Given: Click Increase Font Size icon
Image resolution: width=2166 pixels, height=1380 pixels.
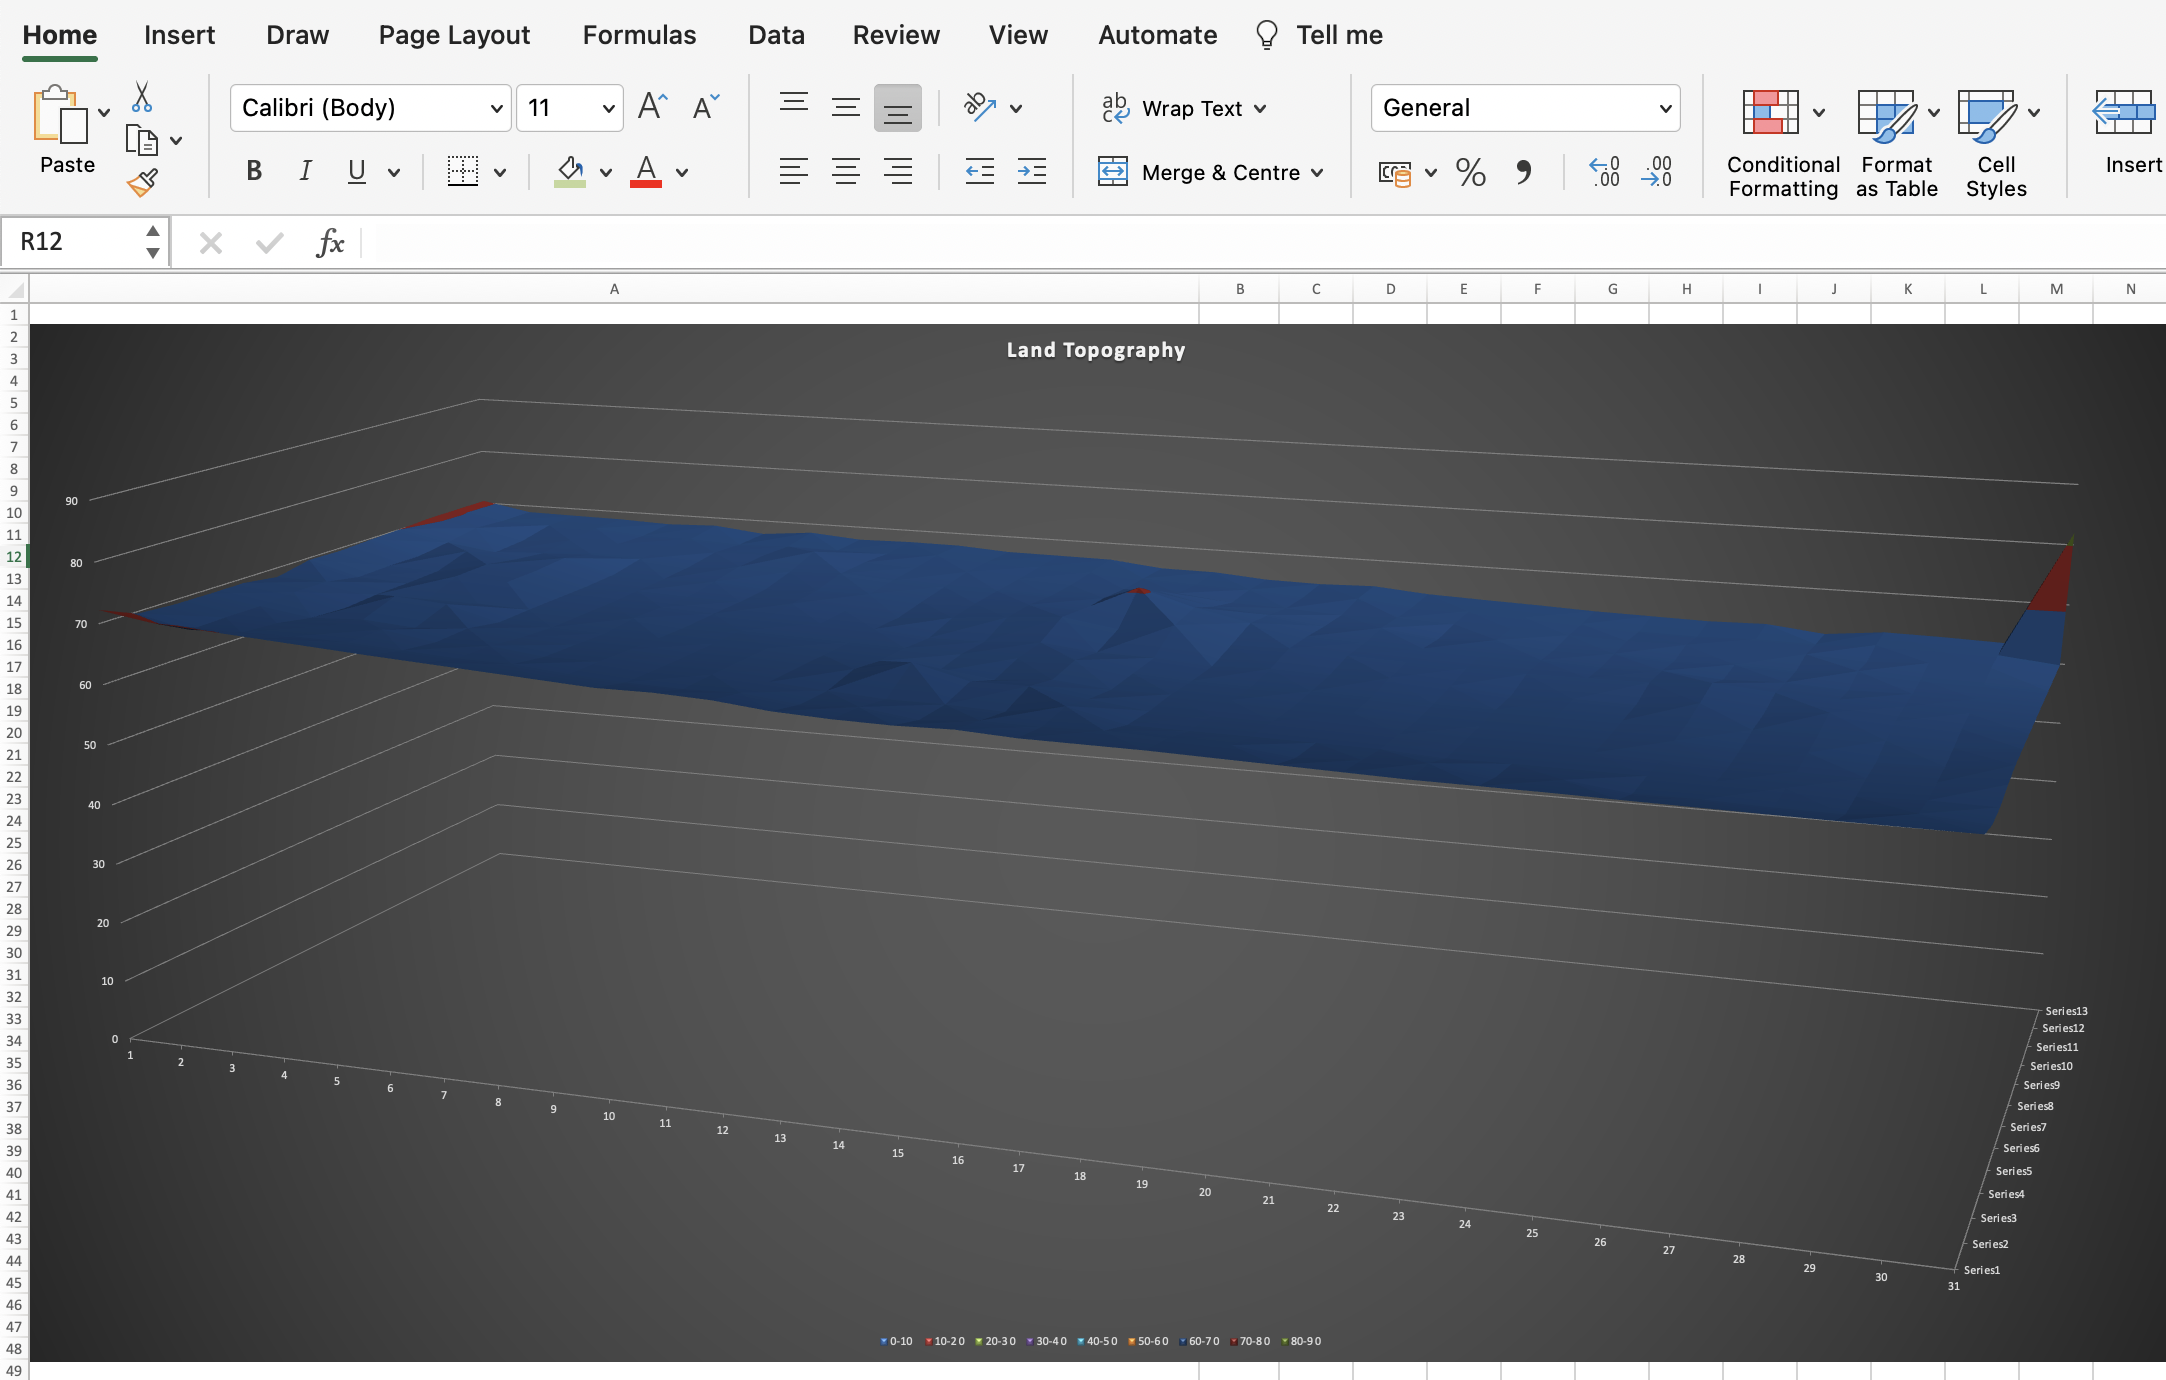Looking at the screenshot, I should (x=652, y=107).
